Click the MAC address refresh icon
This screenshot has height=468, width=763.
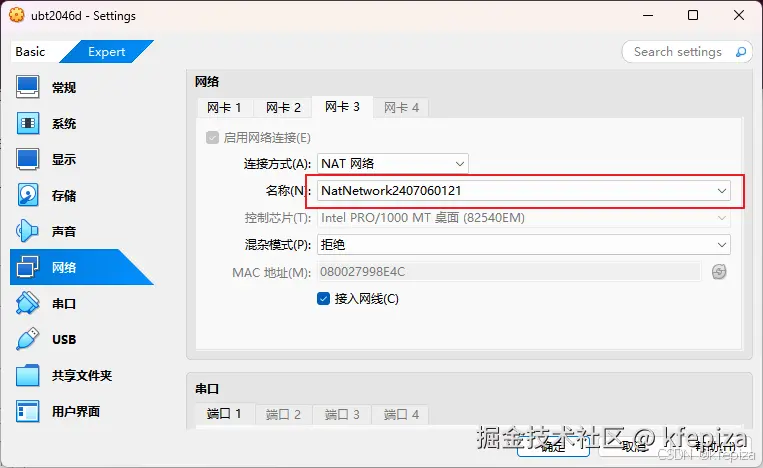[x=719, y=271]
